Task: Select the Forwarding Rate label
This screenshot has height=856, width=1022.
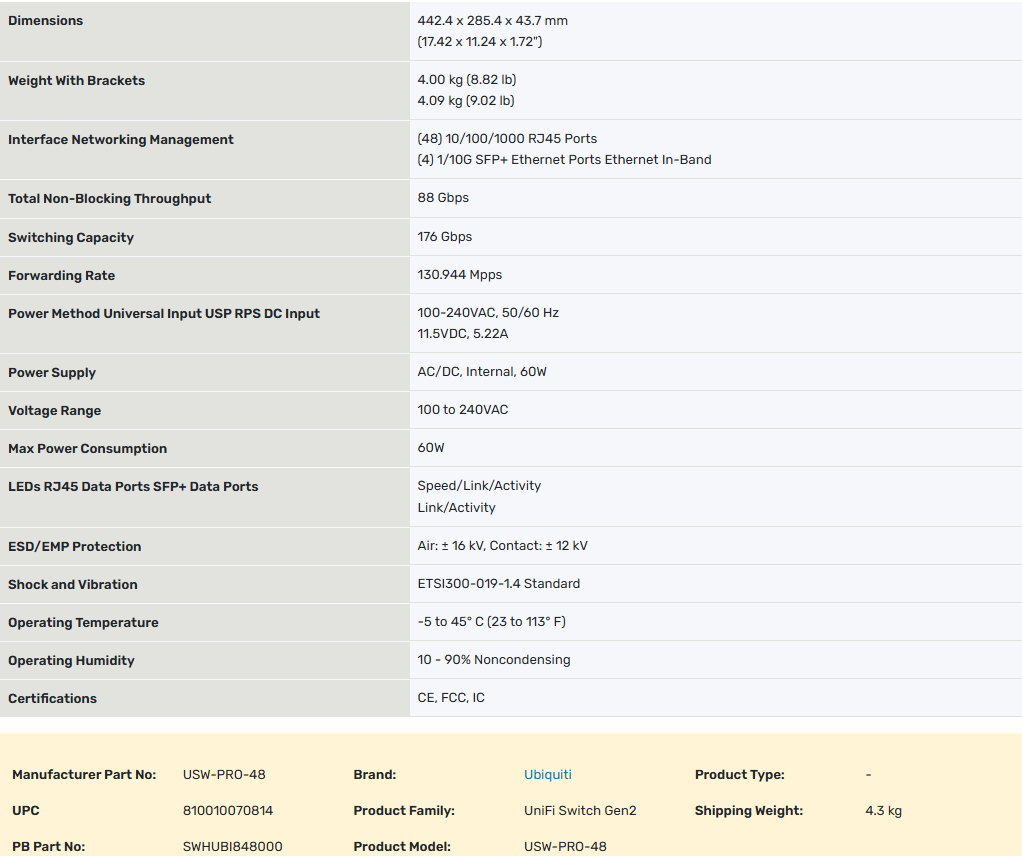Action: [62, 276]
